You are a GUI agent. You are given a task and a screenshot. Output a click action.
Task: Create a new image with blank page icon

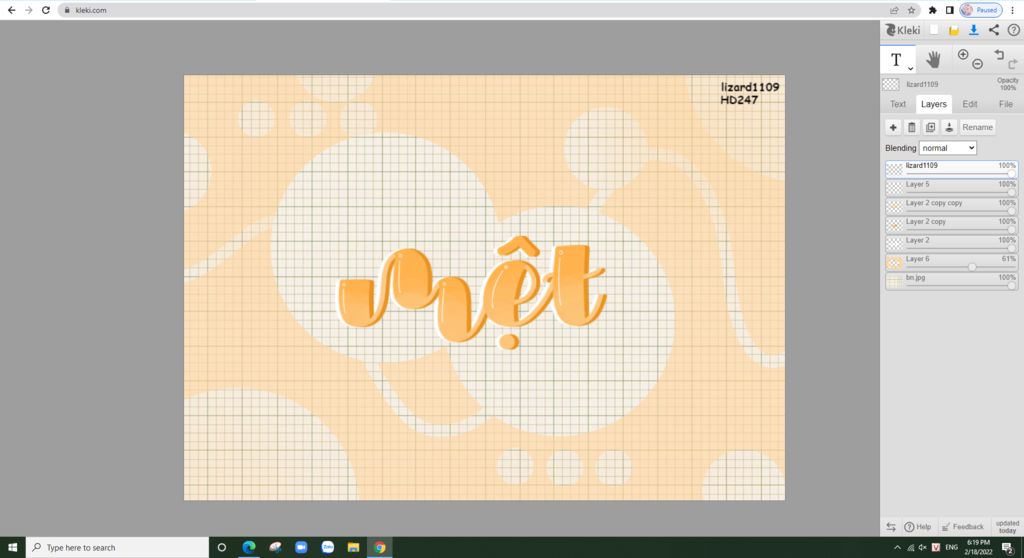click(935, 29)
